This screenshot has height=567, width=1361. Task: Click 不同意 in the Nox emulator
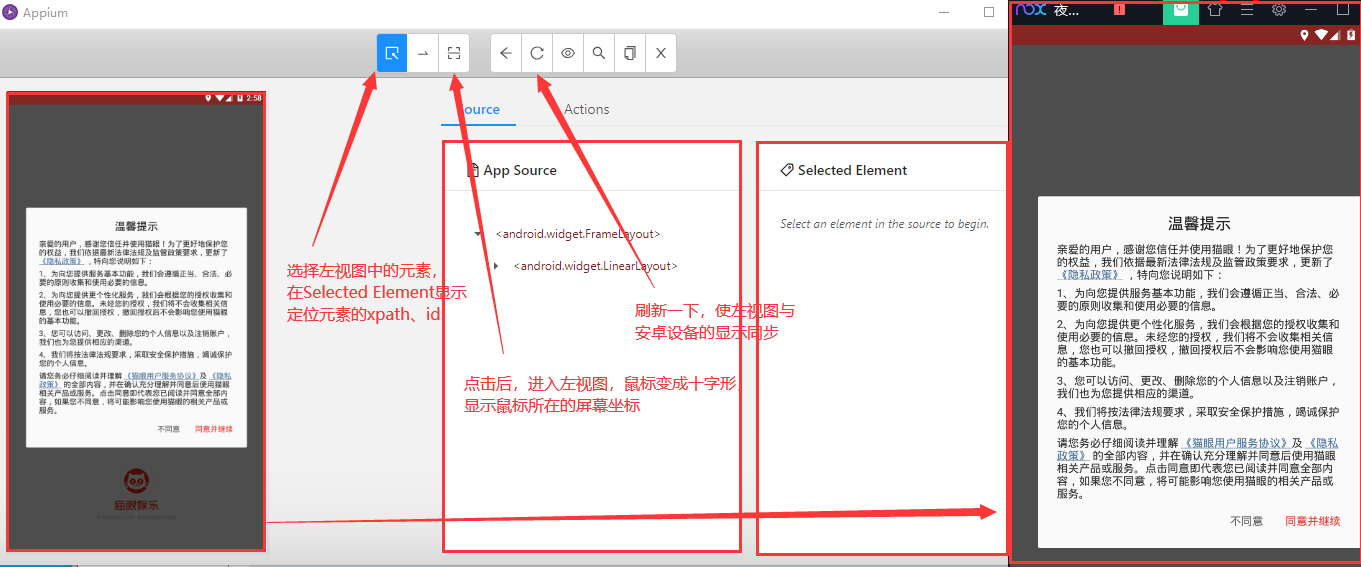[x=1246, y=521]
